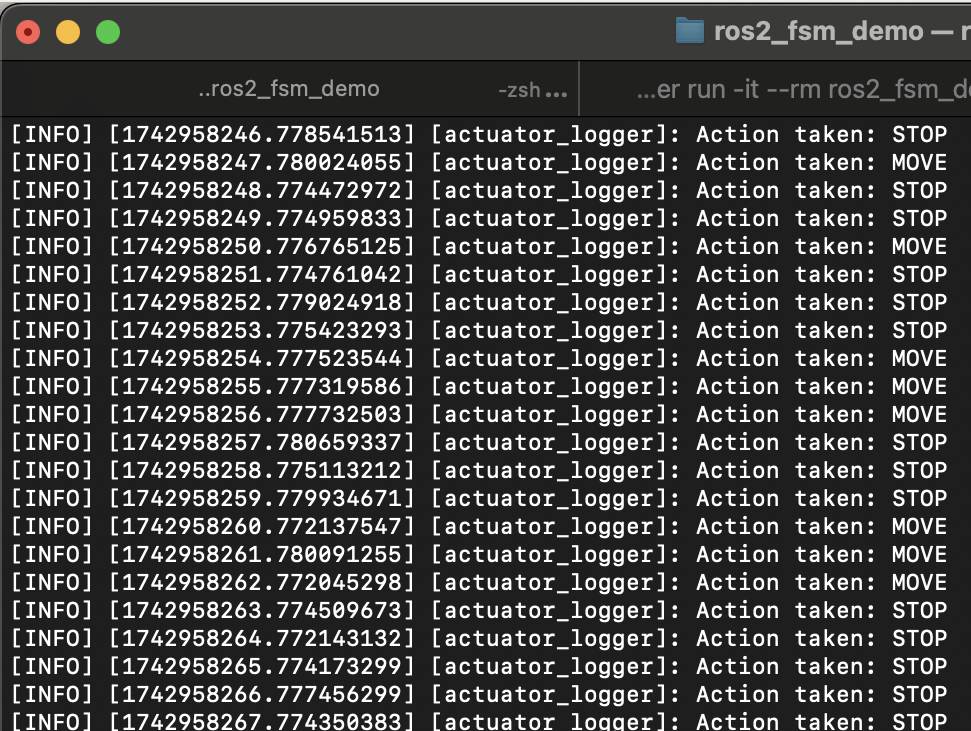Click "Action taken:" on the 1742958261 line
The width and height of the screenshot is (971, 731).
coord(785,554)
